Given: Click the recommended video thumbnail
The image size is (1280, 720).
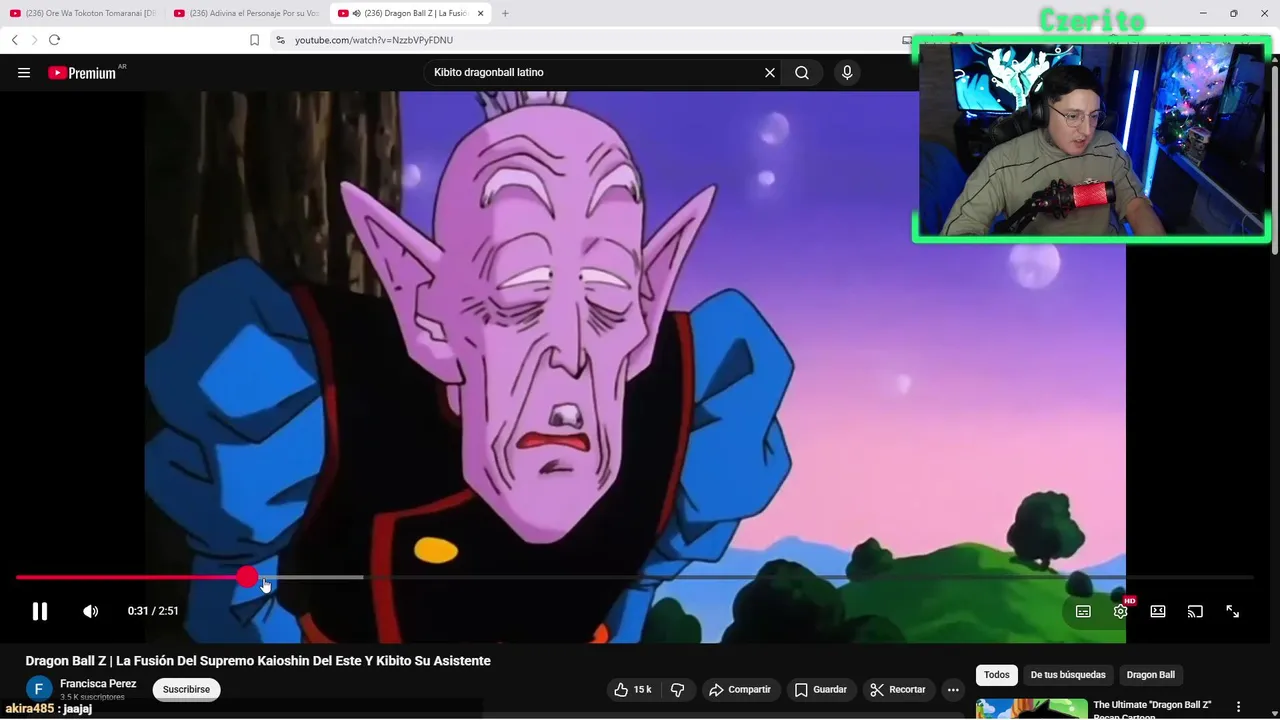Looking at the screenshot, I should tap(1032, 709).
